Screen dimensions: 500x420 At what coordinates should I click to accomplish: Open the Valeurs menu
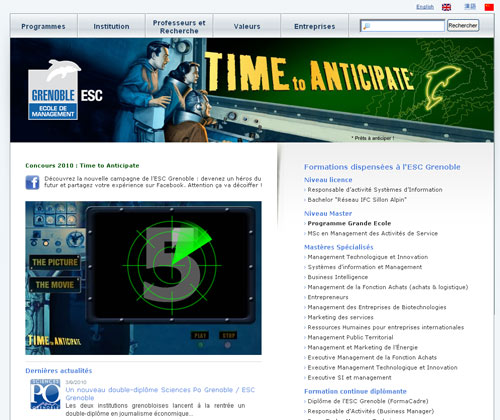coord(247,26)
